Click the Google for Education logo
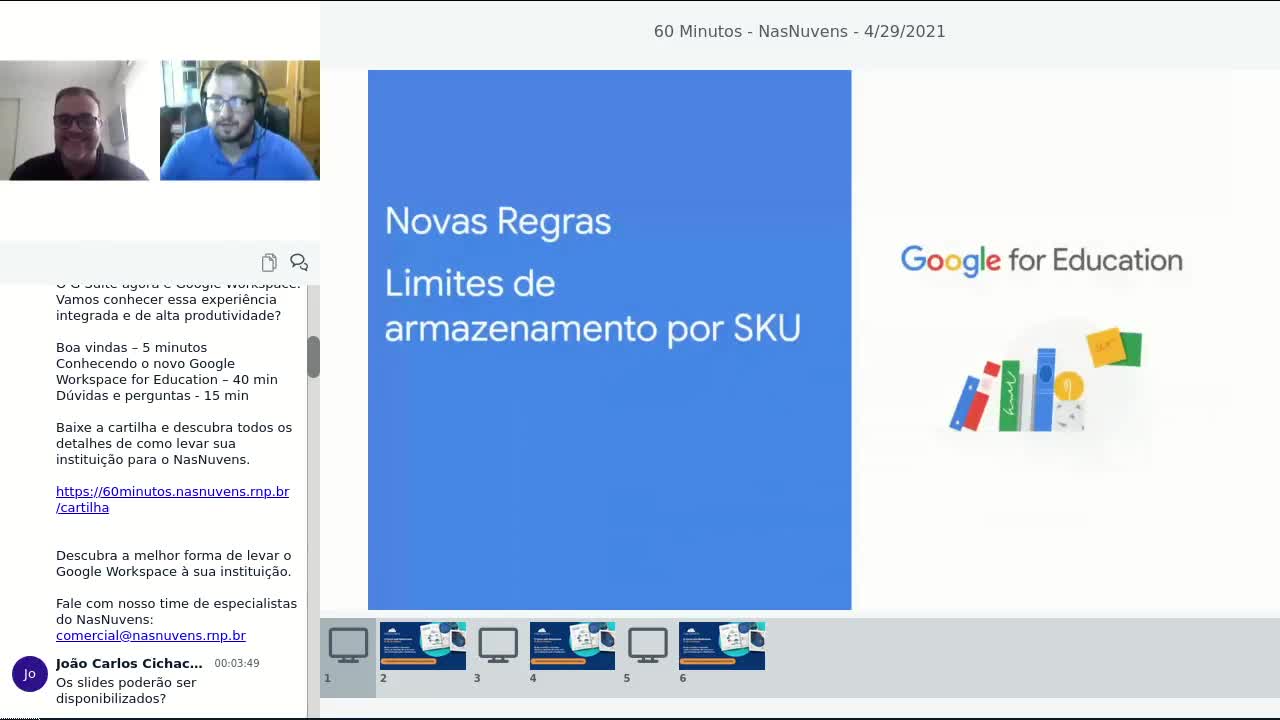1280x720 pixels. 1041,260
